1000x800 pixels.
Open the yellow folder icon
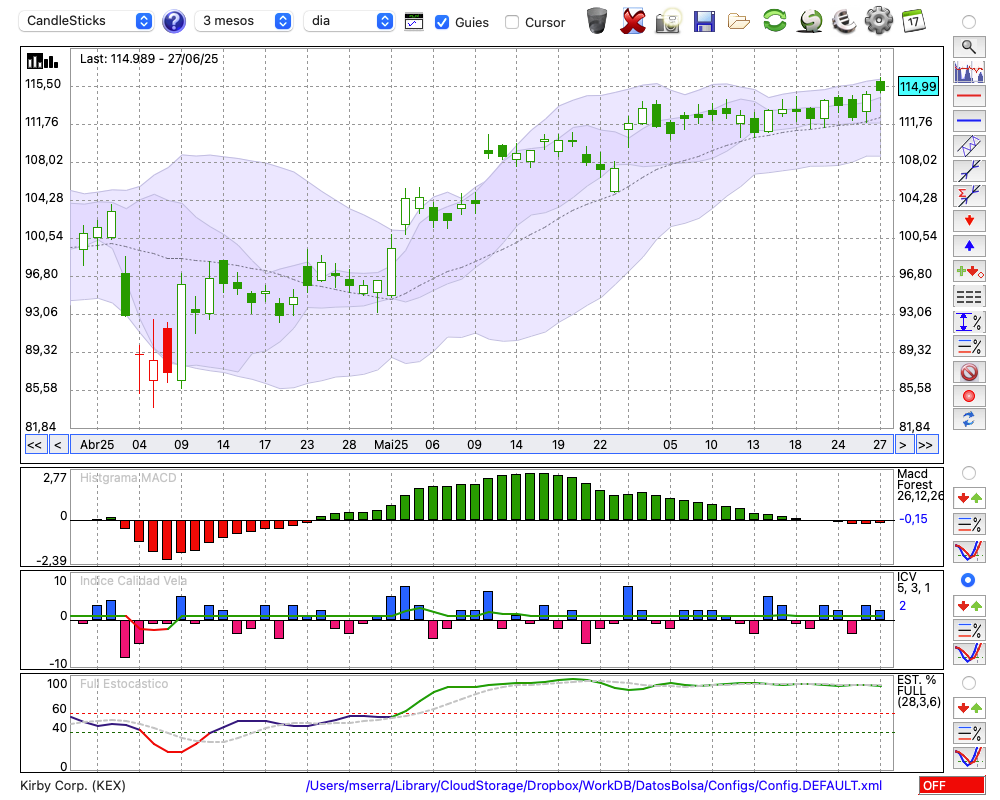[x=739, y=22]
